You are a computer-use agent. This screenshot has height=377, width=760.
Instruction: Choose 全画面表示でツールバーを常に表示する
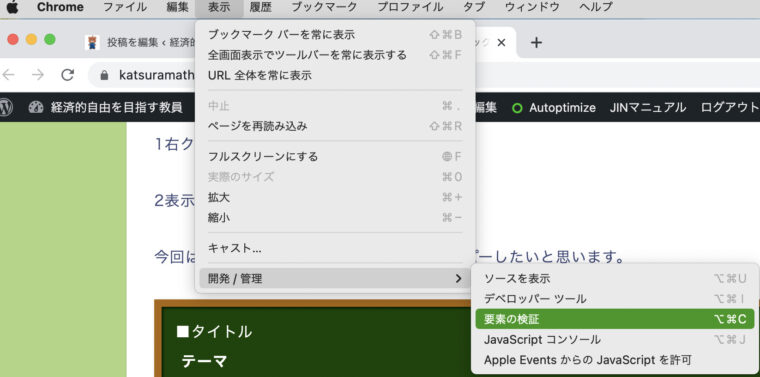click(x=335, y=55)
